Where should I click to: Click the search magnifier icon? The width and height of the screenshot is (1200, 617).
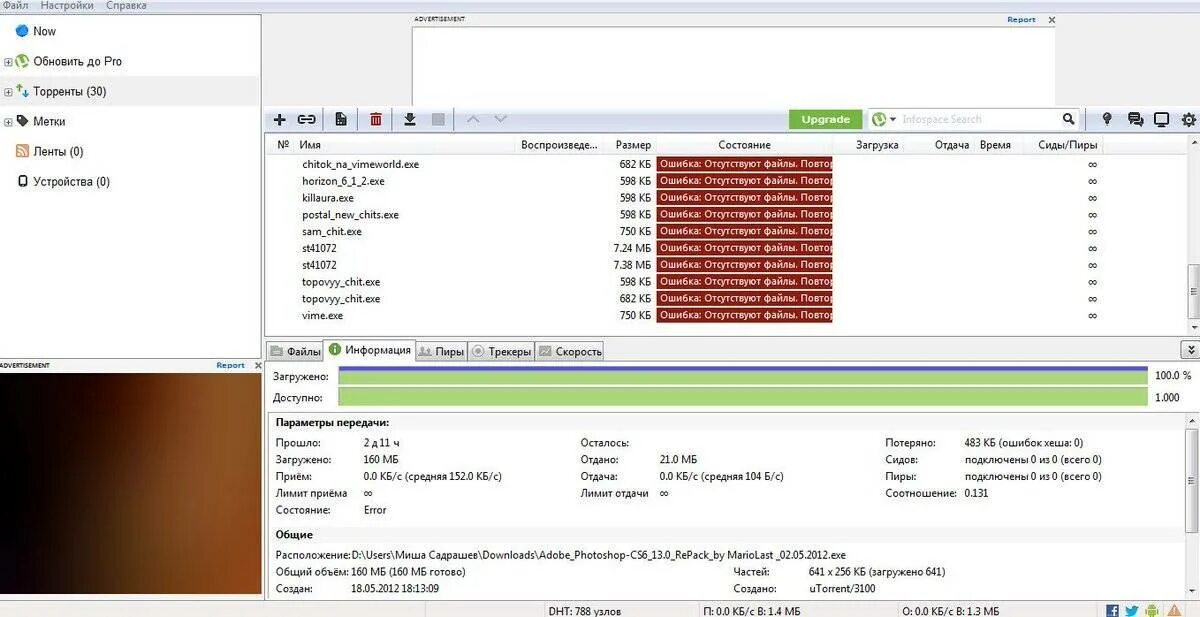click(1069, 119)
